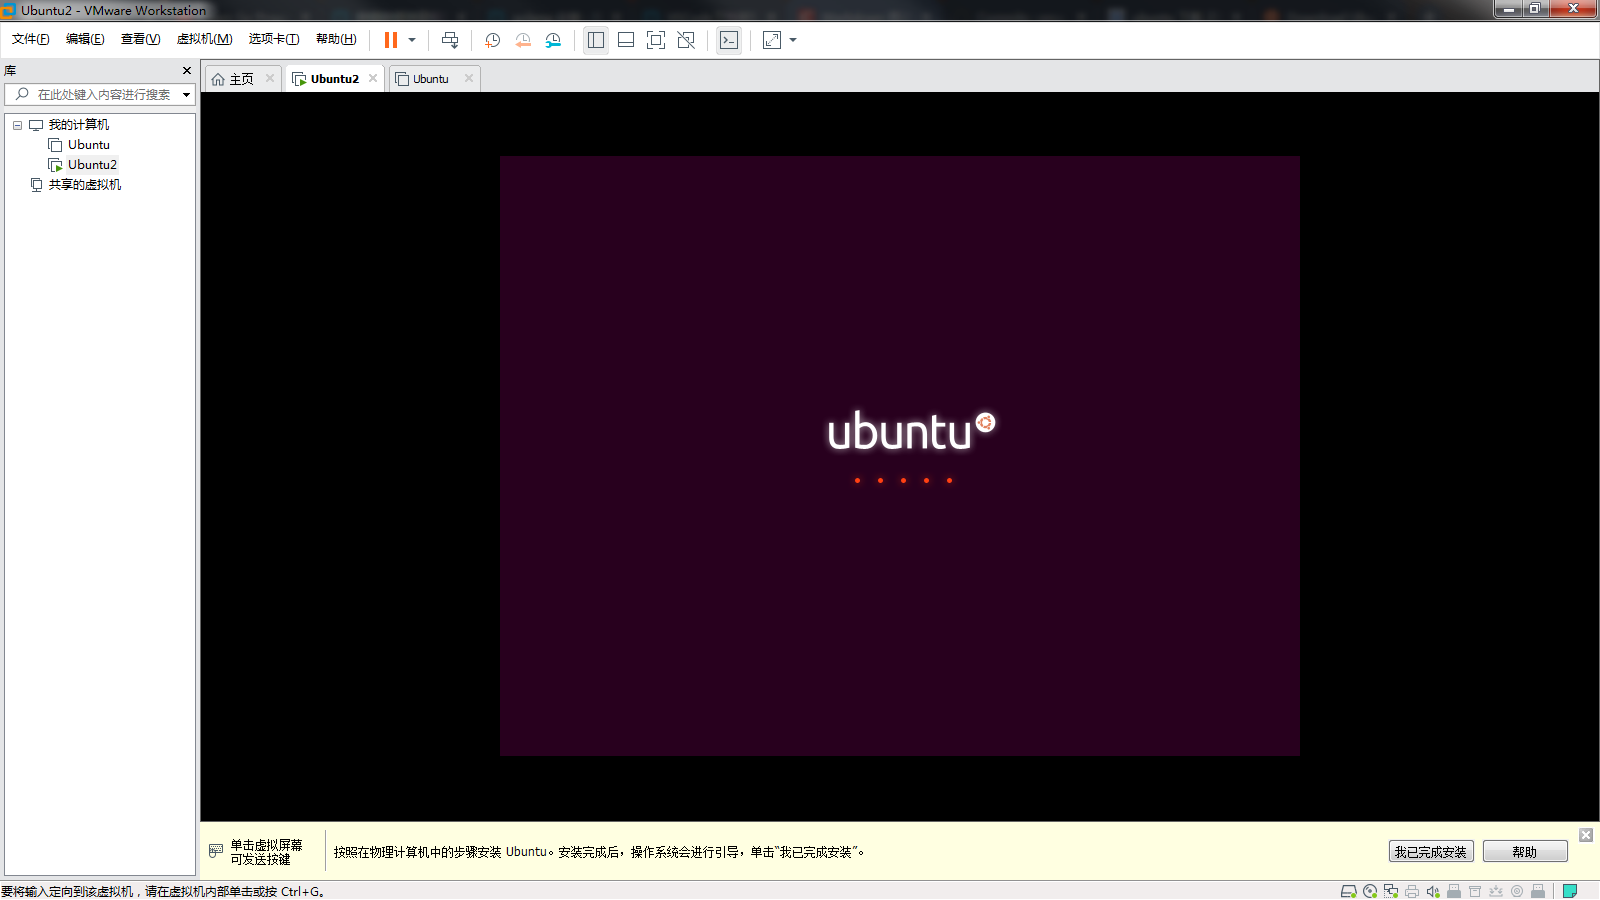
Task: Click the last USB device status icon
Action: click(x=1538, y=891)
